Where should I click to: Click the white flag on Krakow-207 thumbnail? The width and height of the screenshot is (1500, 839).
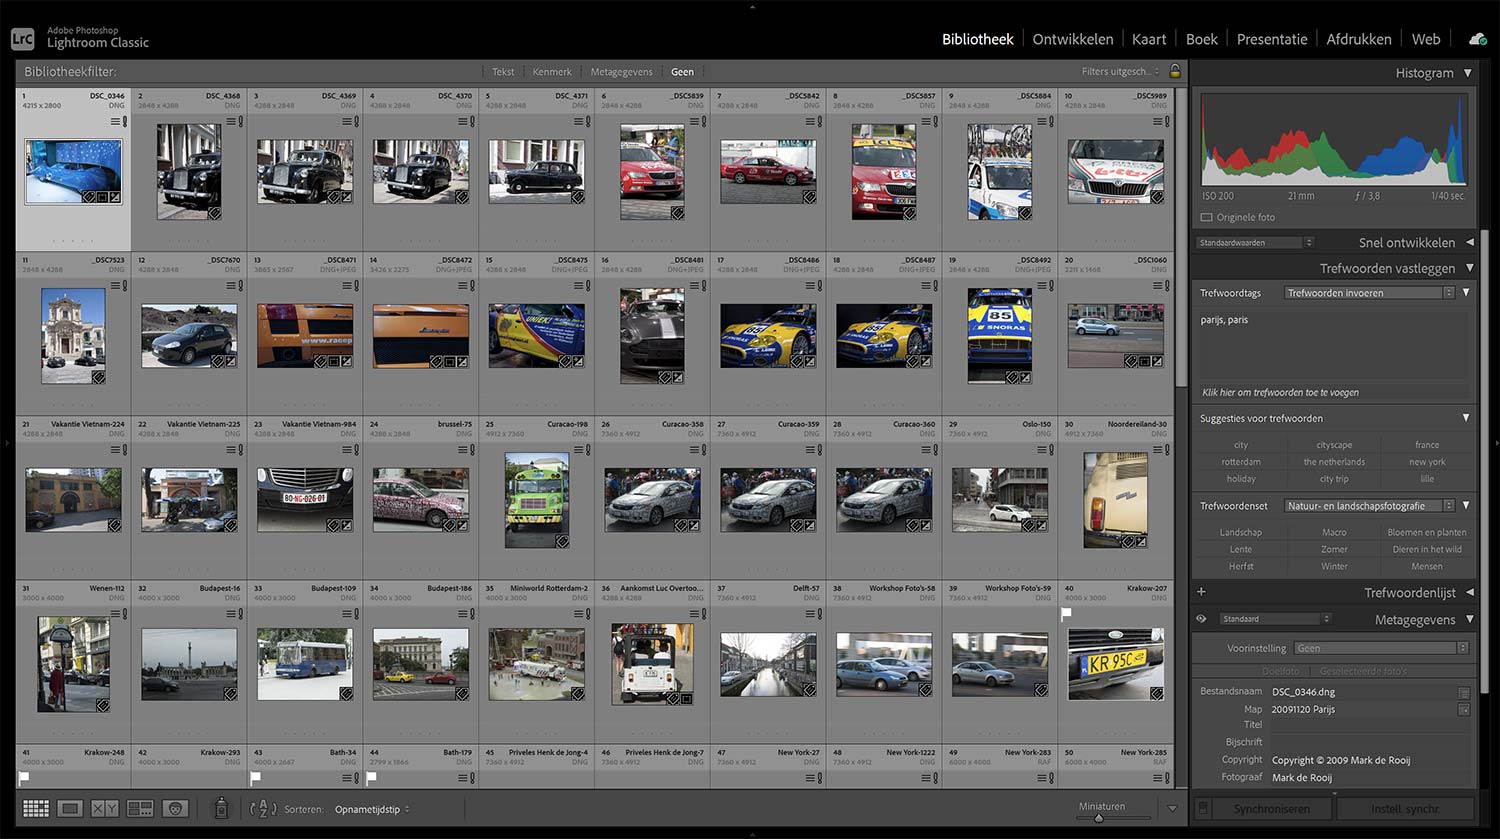tap(1066, 613)
